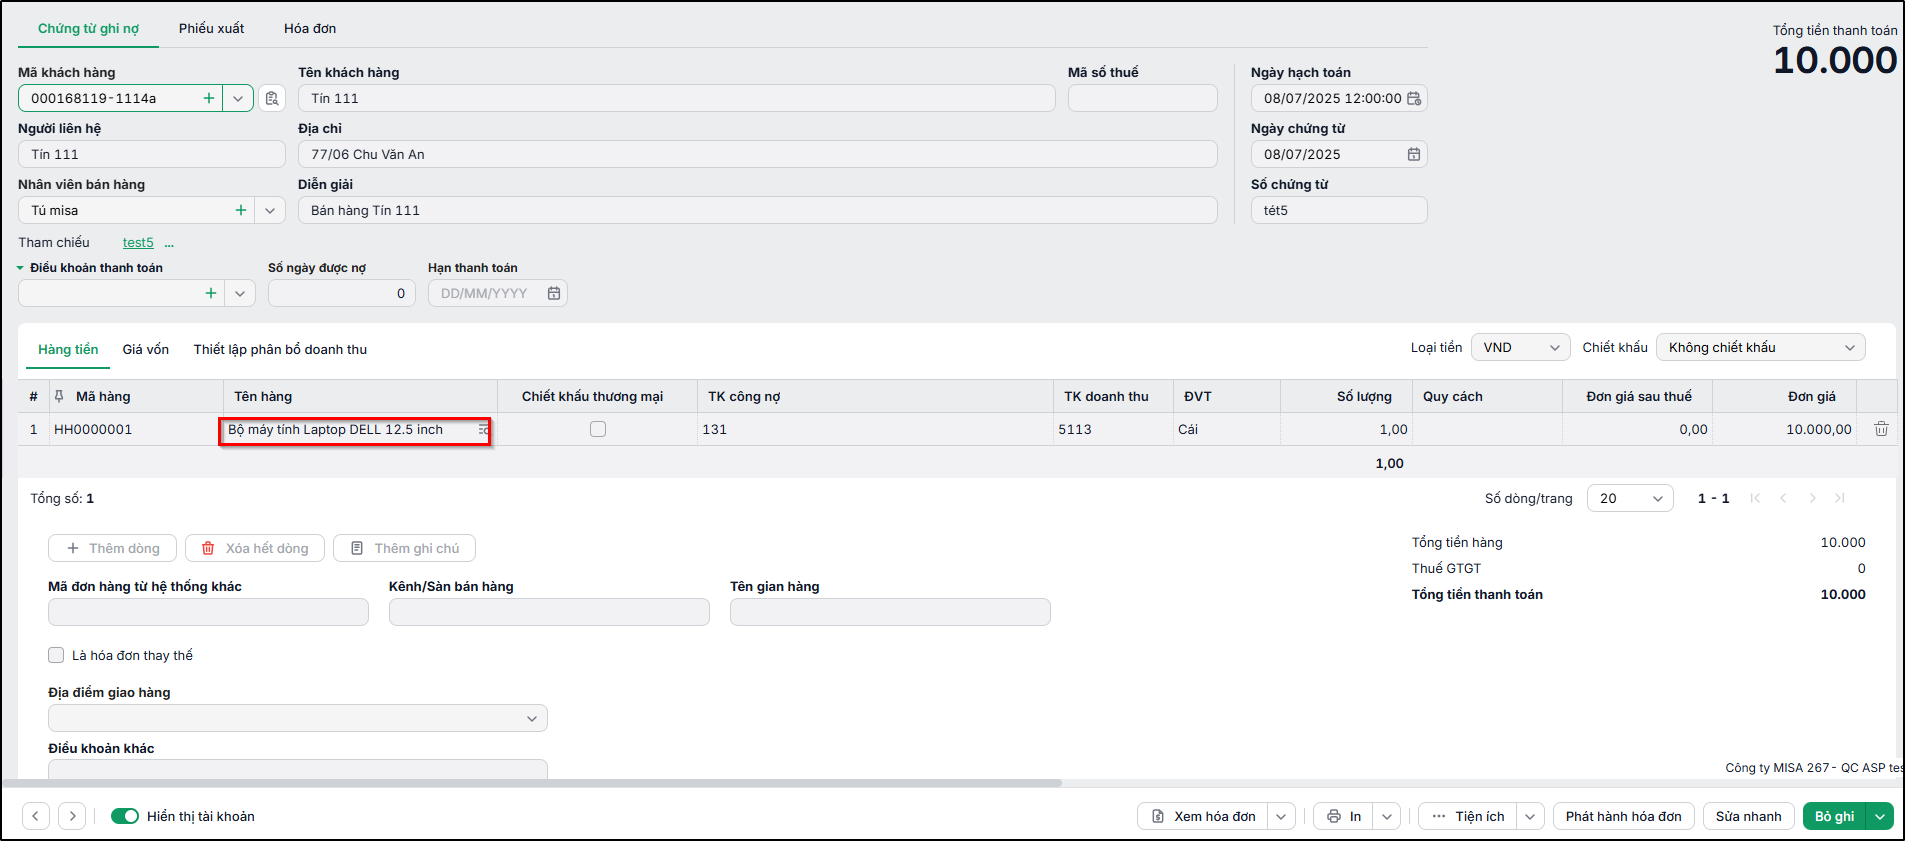Click the Mã số thuế field
The height and width of the screenshot is (841, 1905).
[1143, 98]
